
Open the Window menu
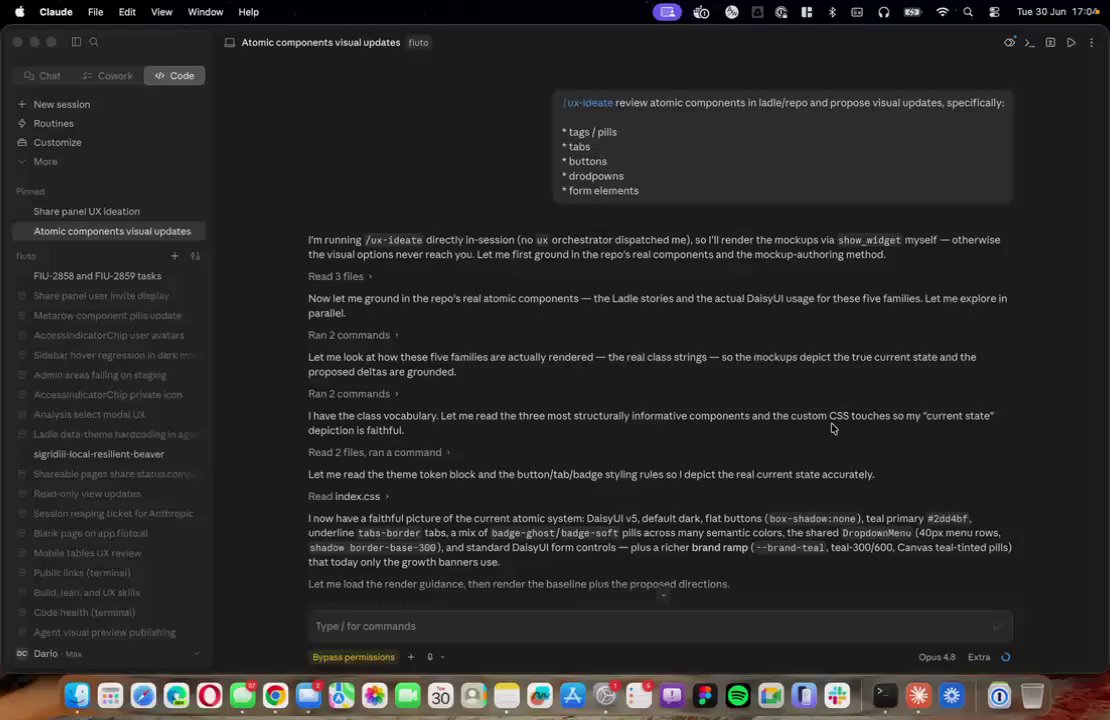point(205,12)
